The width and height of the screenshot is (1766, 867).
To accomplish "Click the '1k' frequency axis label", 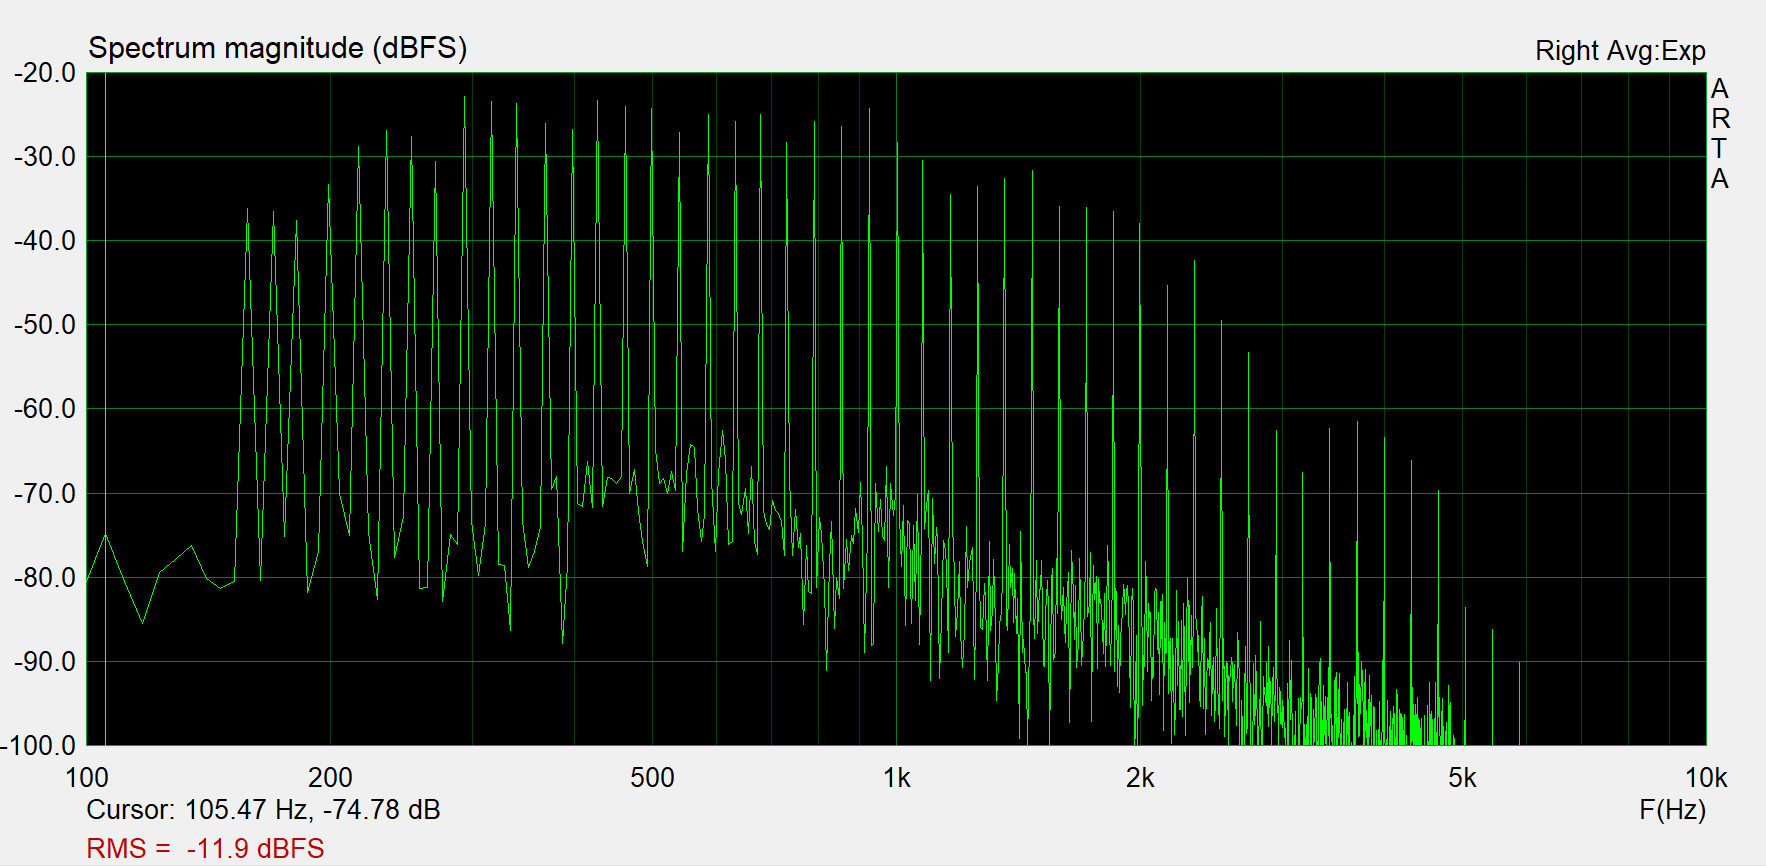I will pyautogui.click(x=897, y=778).
